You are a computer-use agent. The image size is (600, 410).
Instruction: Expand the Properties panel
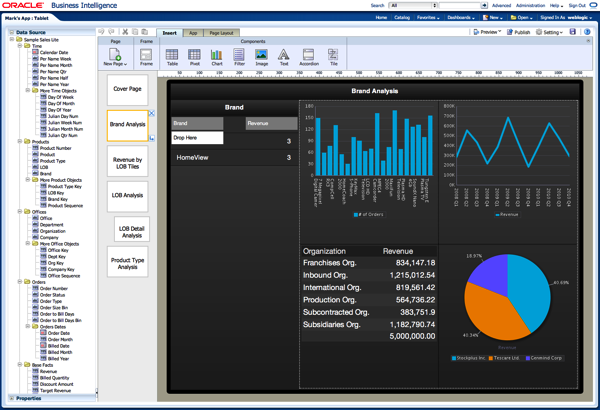[x=12, y=399]
